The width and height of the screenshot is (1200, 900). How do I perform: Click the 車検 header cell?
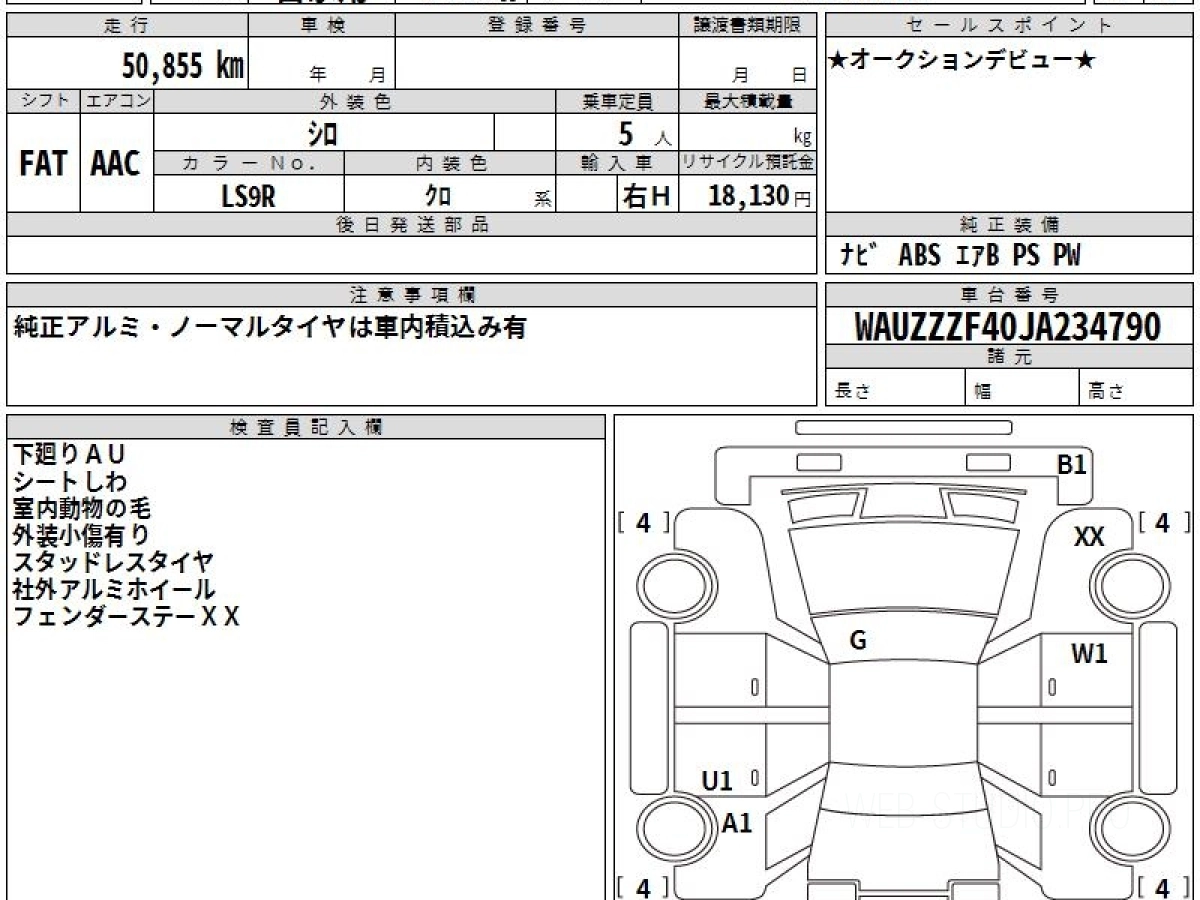point(321,26)
